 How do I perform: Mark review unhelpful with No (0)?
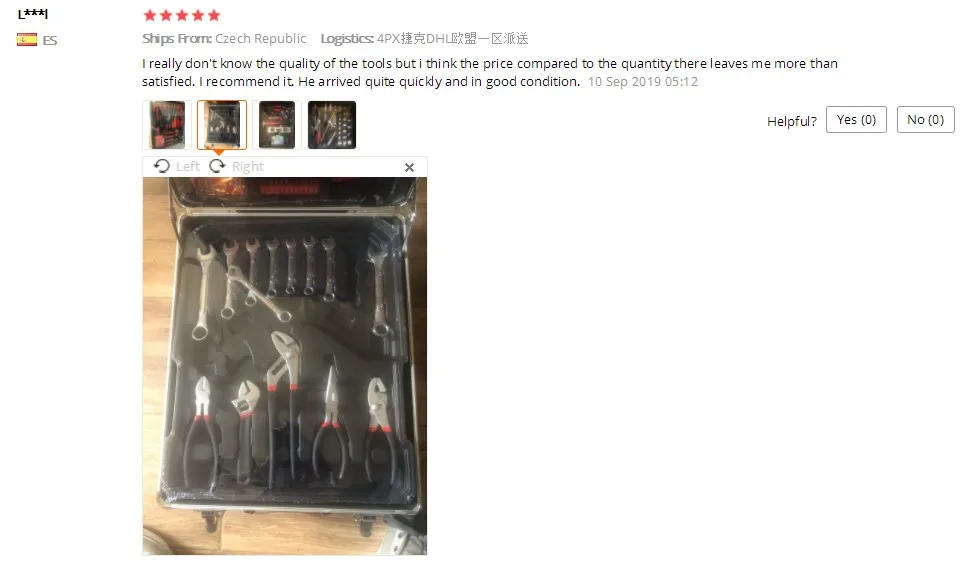(925, 120)
